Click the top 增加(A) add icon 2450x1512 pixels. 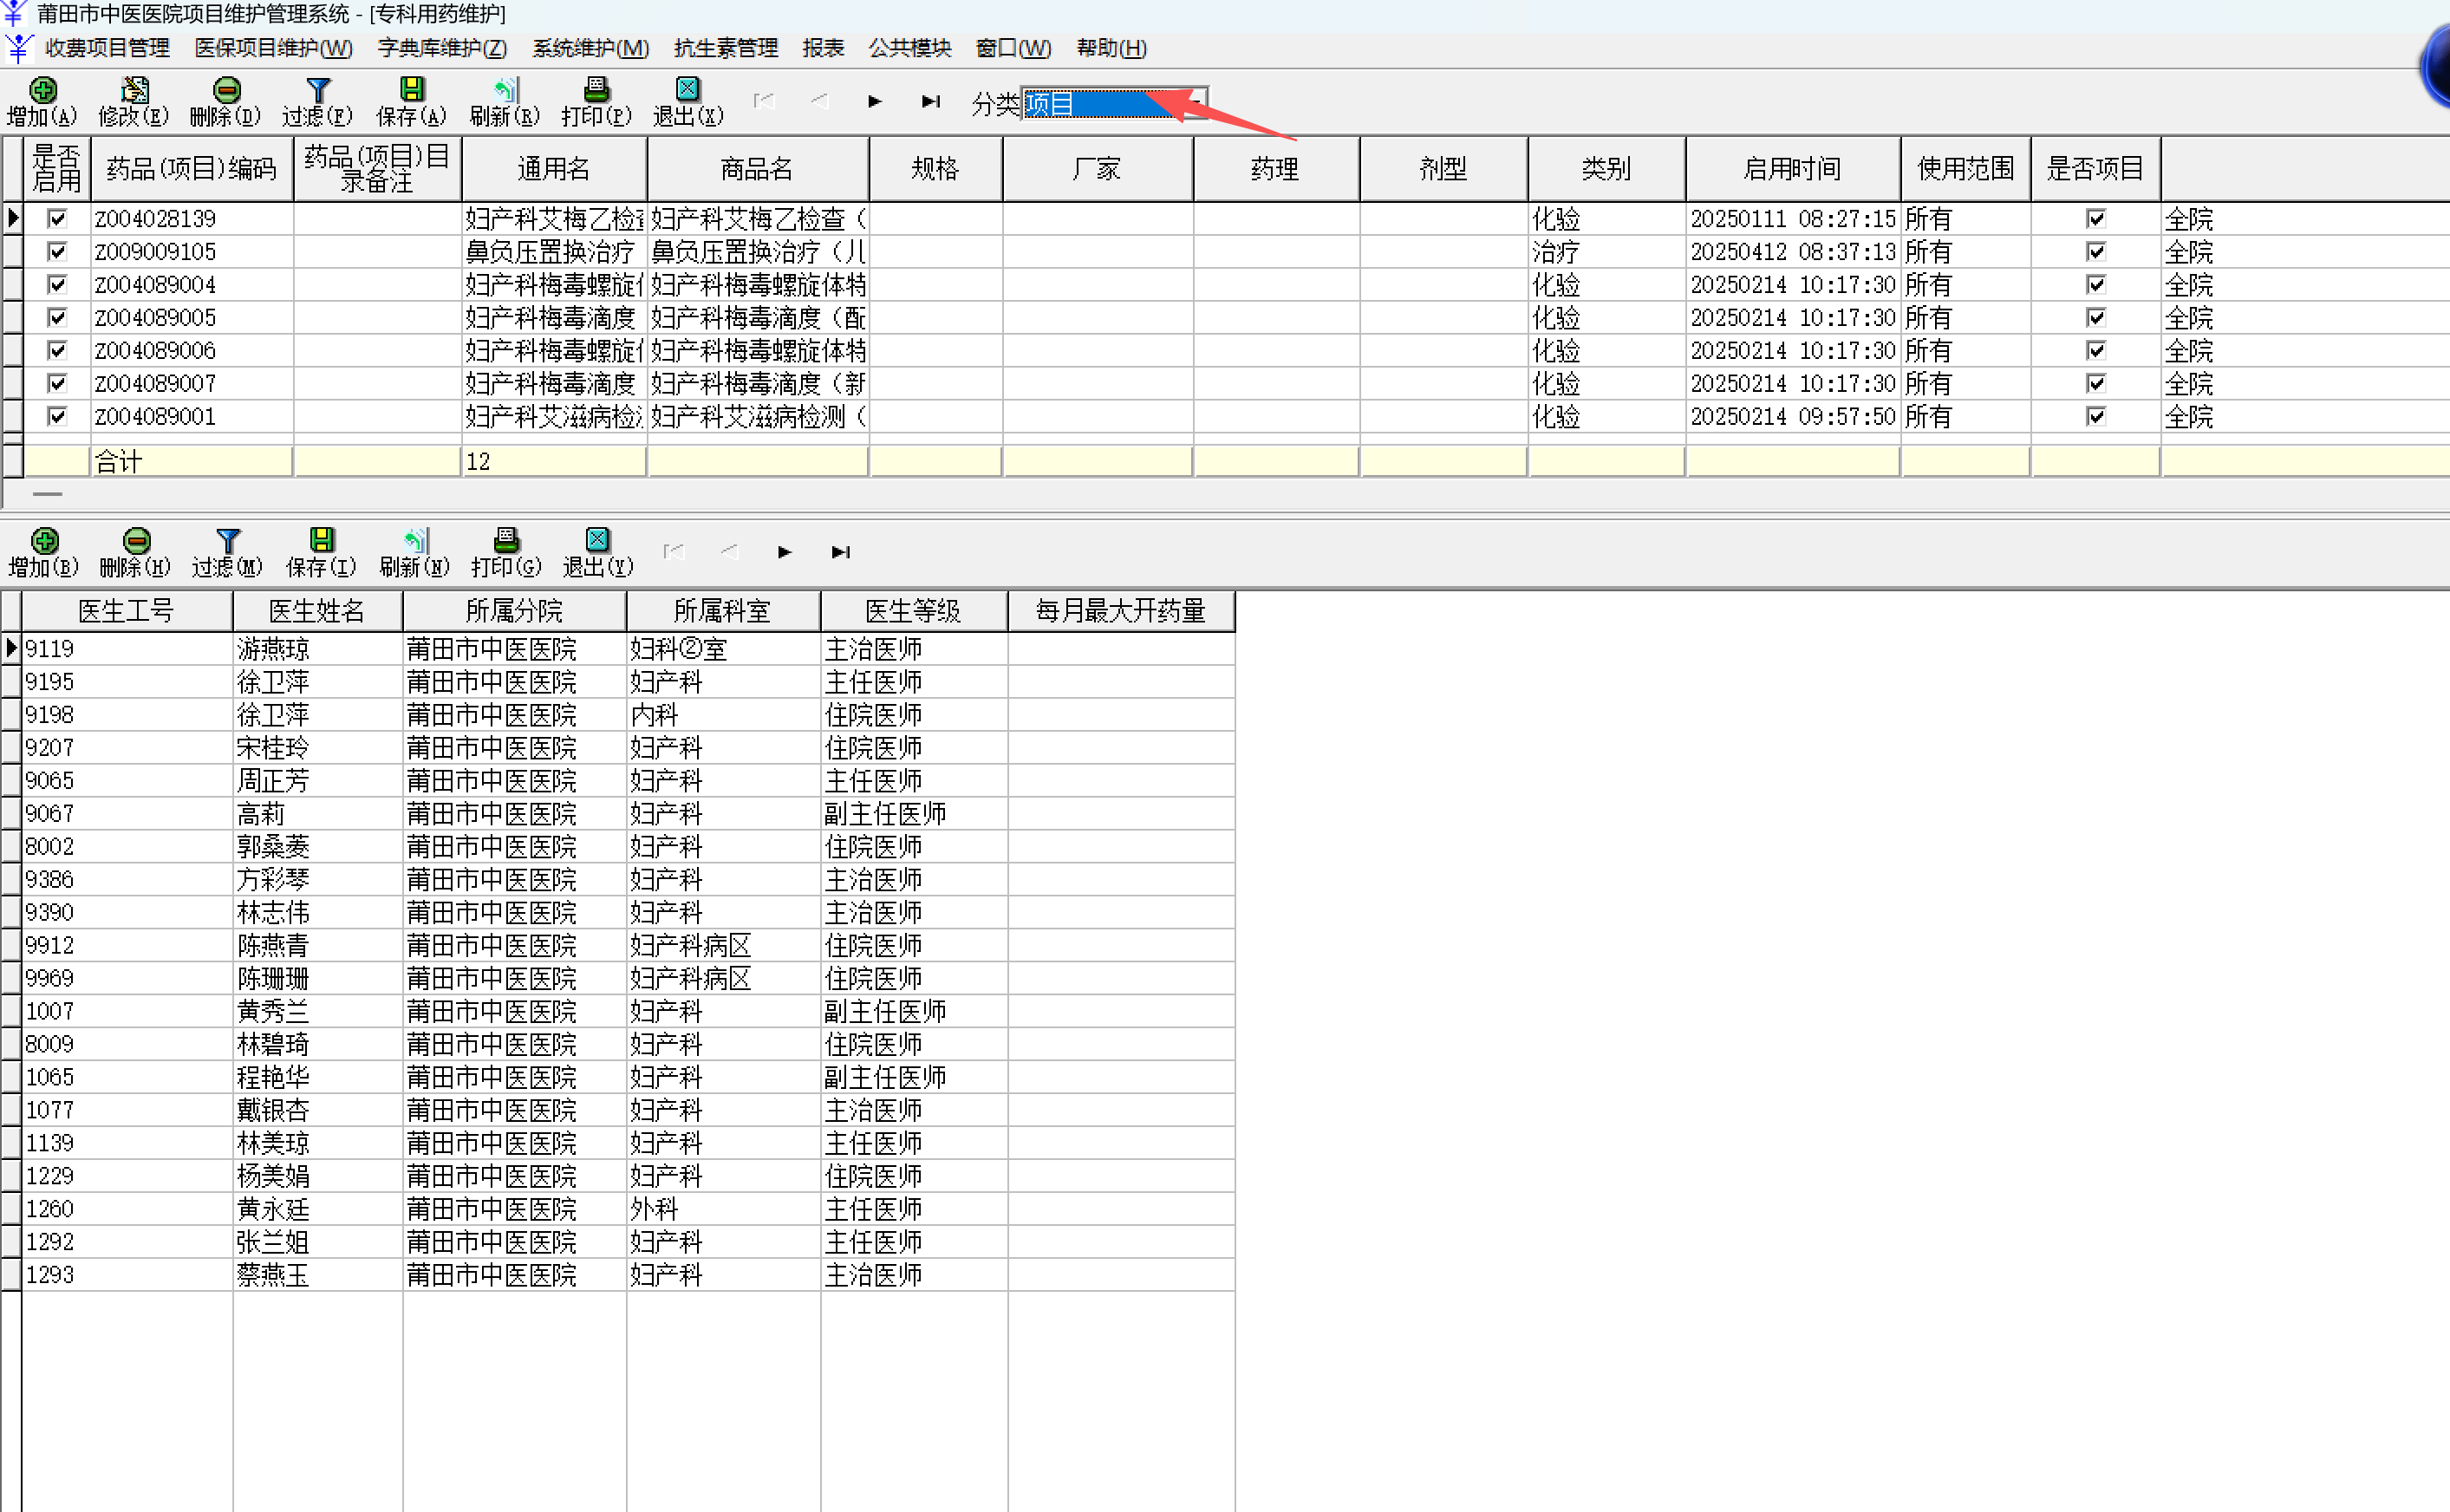click(x=43, y=92)
